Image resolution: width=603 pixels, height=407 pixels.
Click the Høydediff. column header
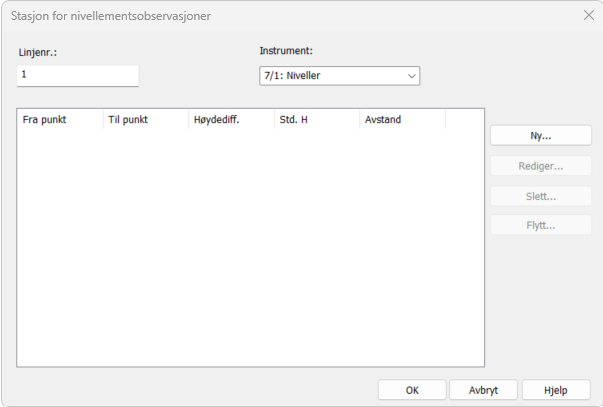click(x=230, y=120)
